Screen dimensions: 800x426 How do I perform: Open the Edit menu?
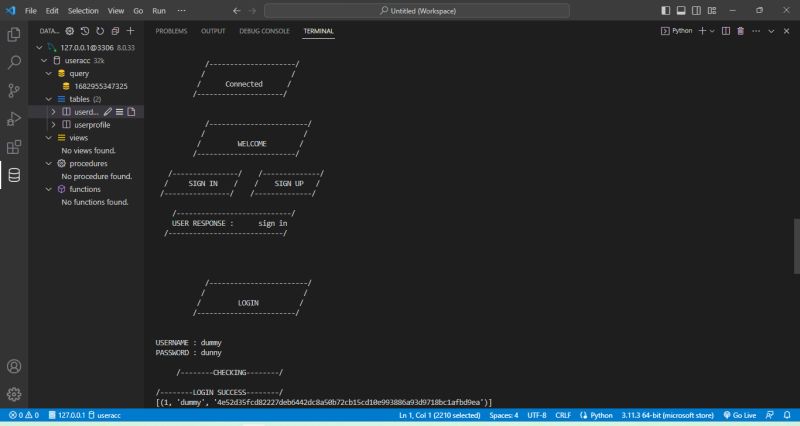tap(52, 11)
